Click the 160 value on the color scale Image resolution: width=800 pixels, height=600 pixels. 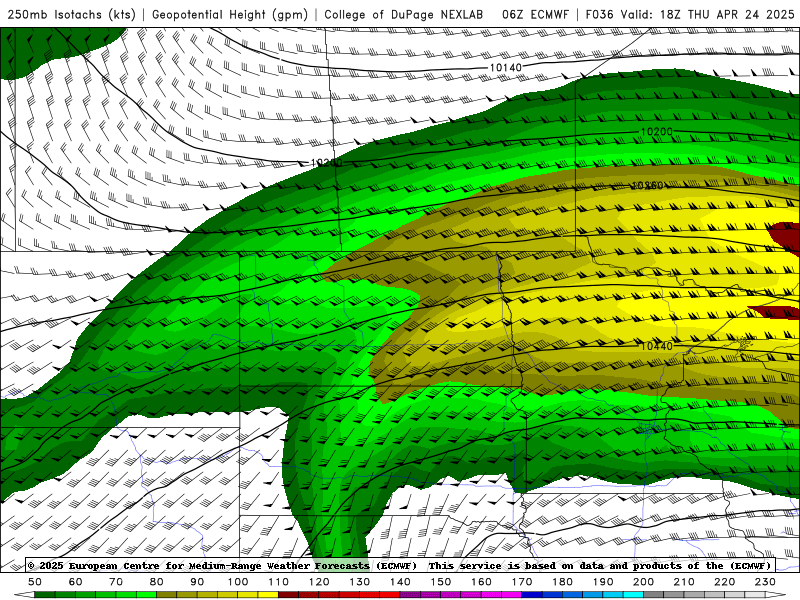click(x=481, y=582)
